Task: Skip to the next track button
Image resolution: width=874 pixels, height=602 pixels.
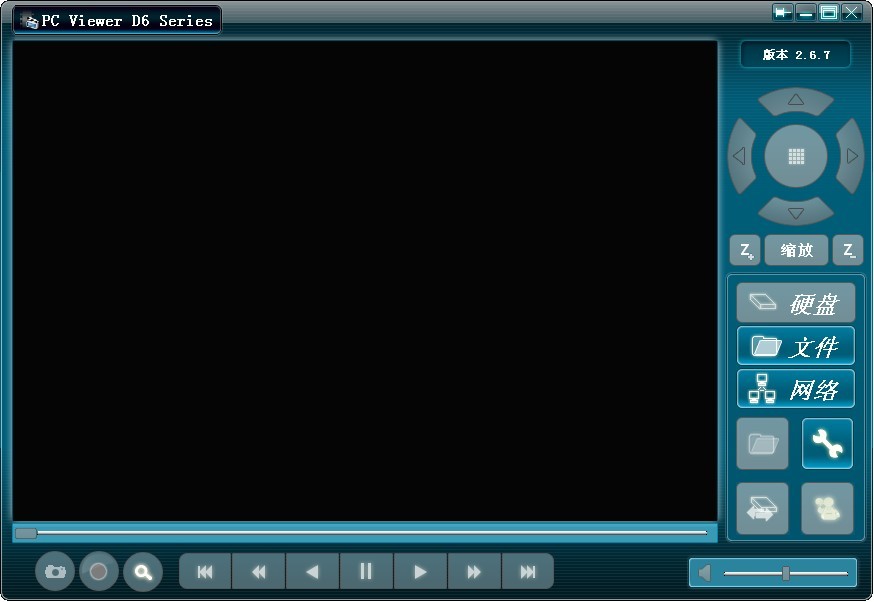Action: (x=527, y=571)
